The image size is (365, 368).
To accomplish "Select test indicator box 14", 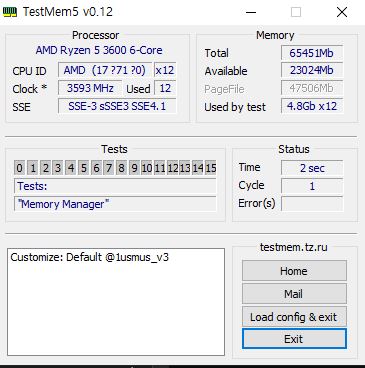I will [x=198, y=168].
